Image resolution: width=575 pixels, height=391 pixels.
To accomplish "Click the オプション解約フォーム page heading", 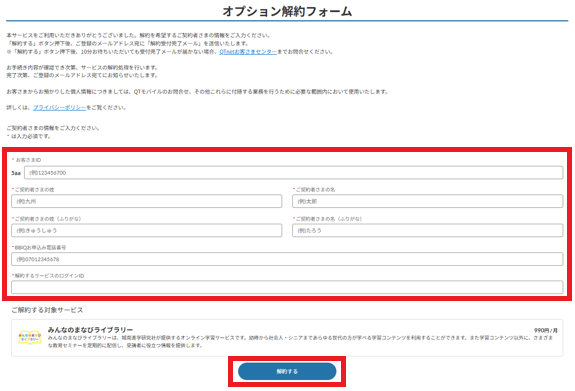I will coord(287,11).
